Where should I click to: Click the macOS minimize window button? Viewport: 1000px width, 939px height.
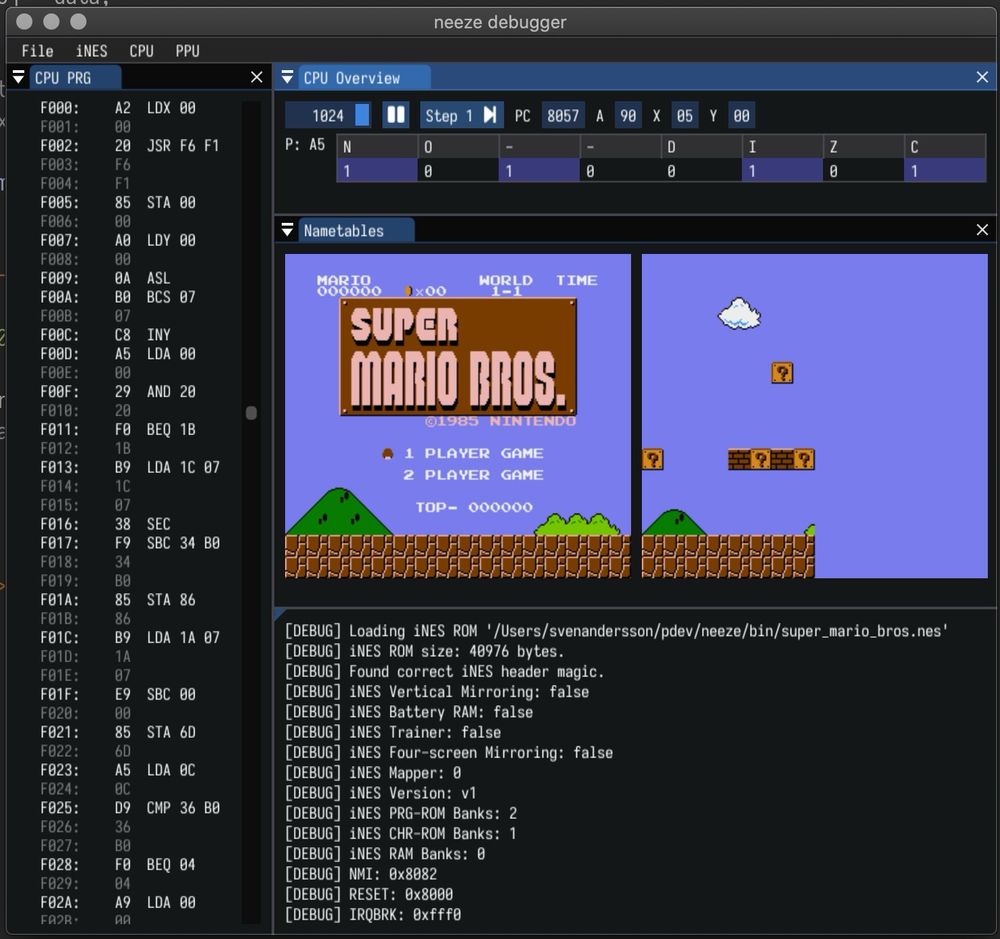point(52,22)
